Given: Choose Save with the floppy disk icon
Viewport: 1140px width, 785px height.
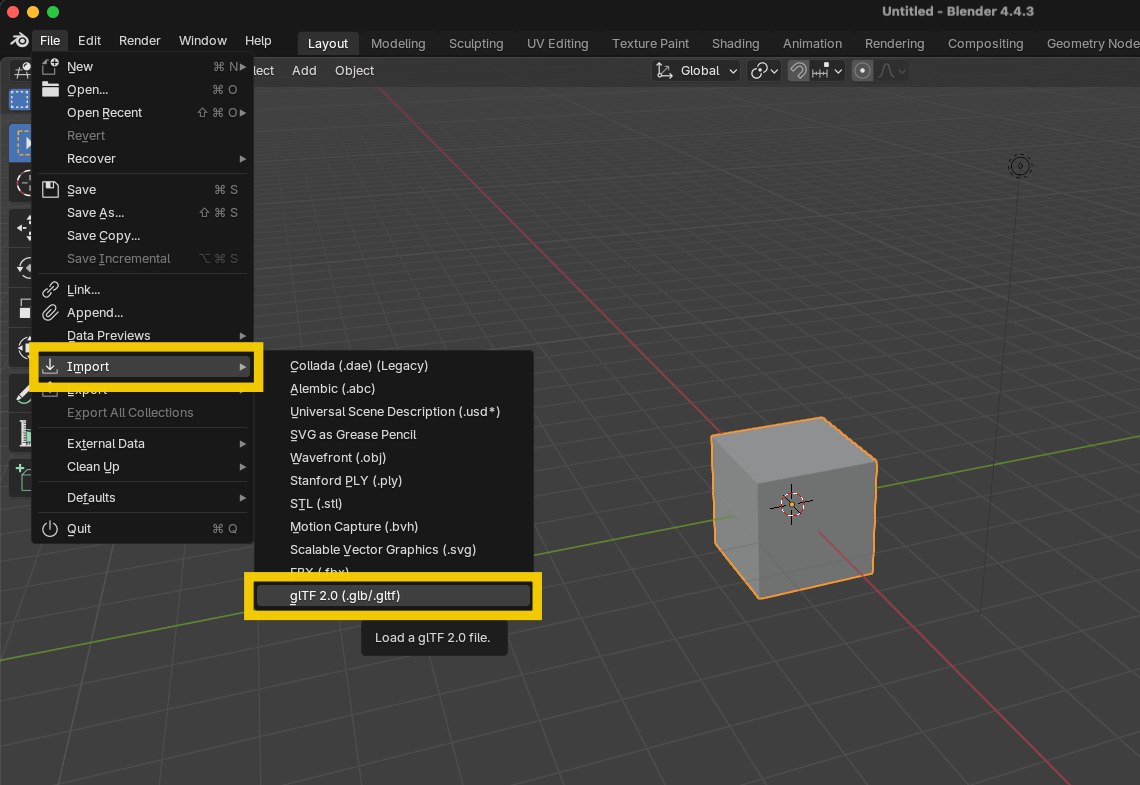Looking at the screenshot, I should [x=142, y=190].
